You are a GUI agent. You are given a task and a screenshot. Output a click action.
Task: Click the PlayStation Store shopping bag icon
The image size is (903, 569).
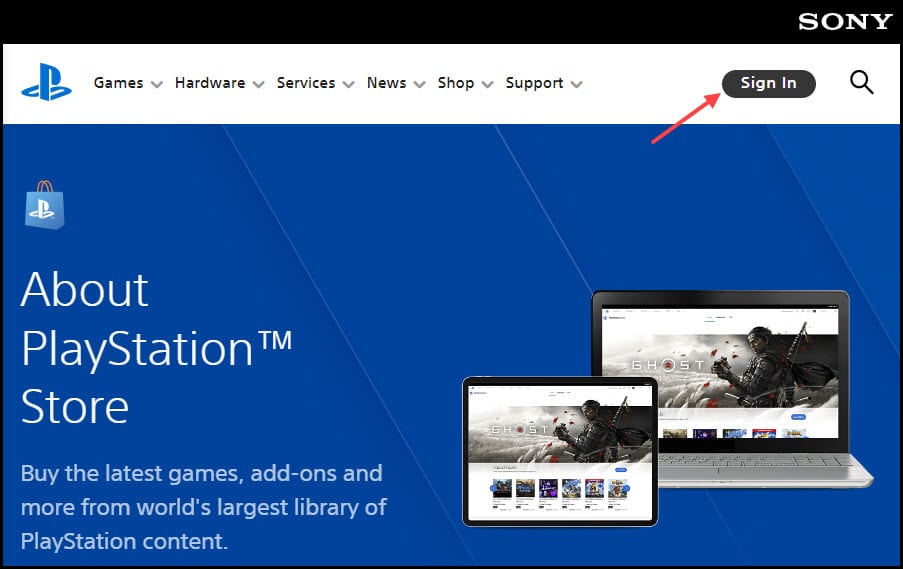(45, 205)
